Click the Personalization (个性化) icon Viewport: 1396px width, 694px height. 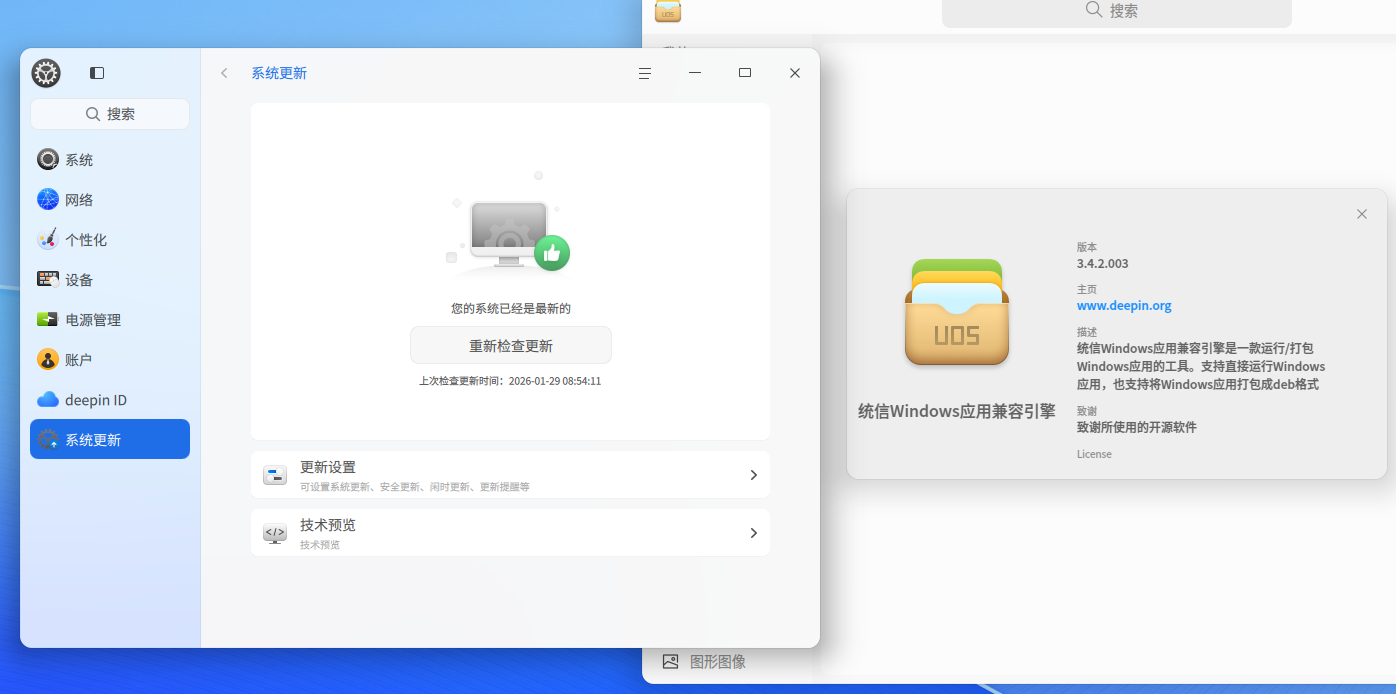48,239
